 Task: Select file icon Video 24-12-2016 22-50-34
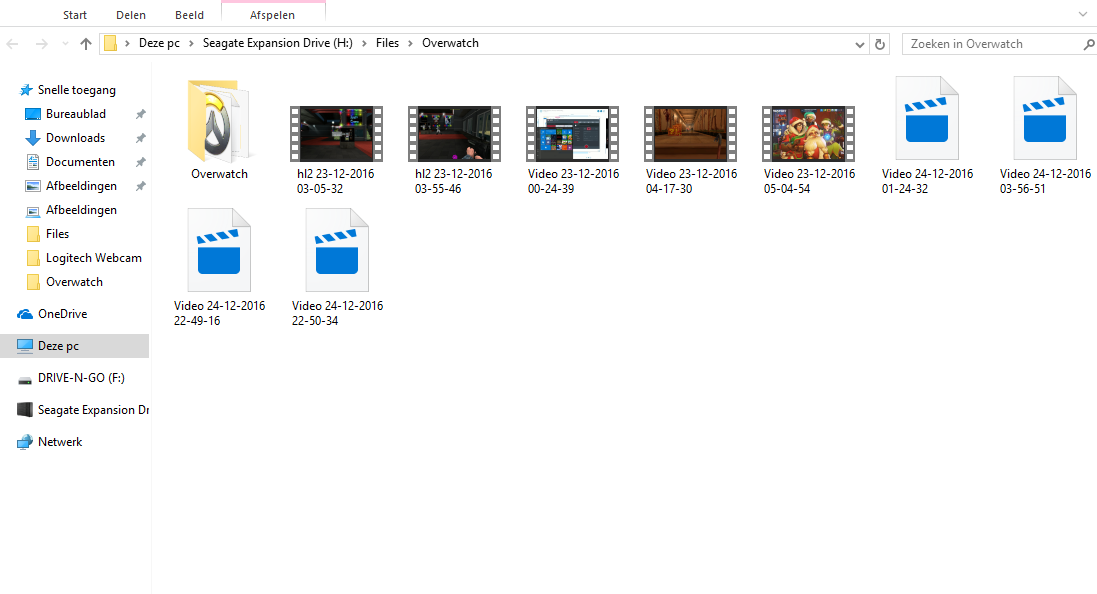click(x=337, y=250)
